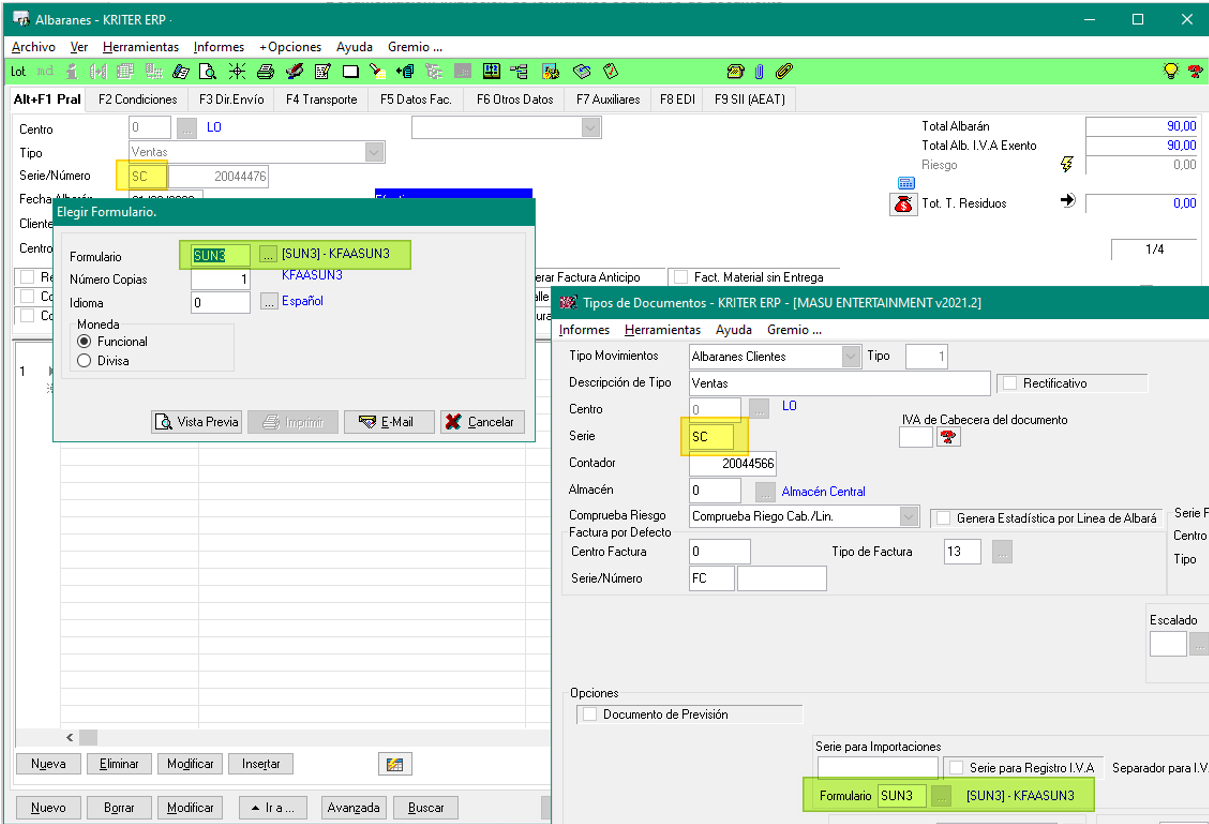Image resolution: width=1209 pixels, height=824 pixels.
Task: Switch to the F4 Transporte tab
Action: tap(321, 100)
